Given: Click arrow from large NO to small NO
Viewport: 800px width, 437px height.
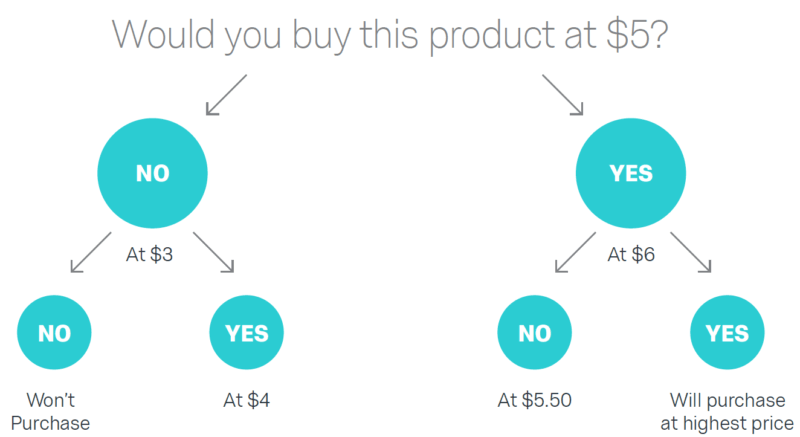Looking at the screenshot, I should coord(89,252).
